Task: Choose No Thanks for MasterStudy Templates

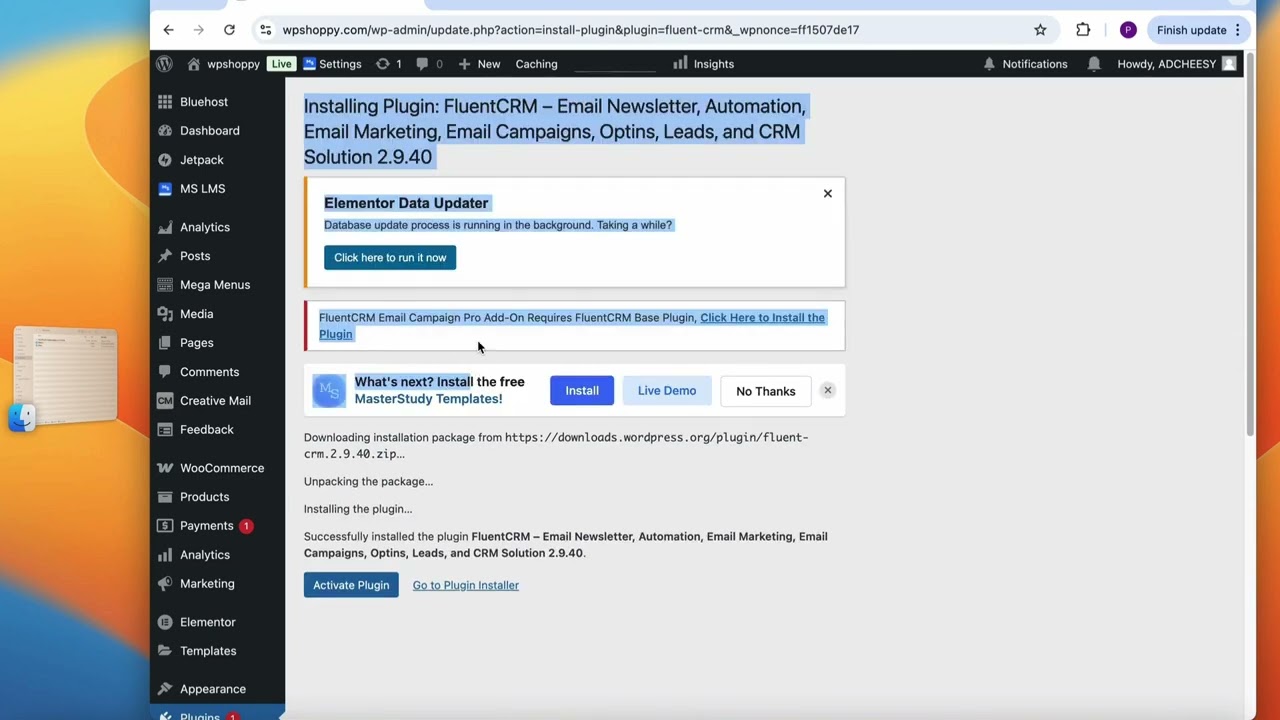Action: (x=766, y=391)
